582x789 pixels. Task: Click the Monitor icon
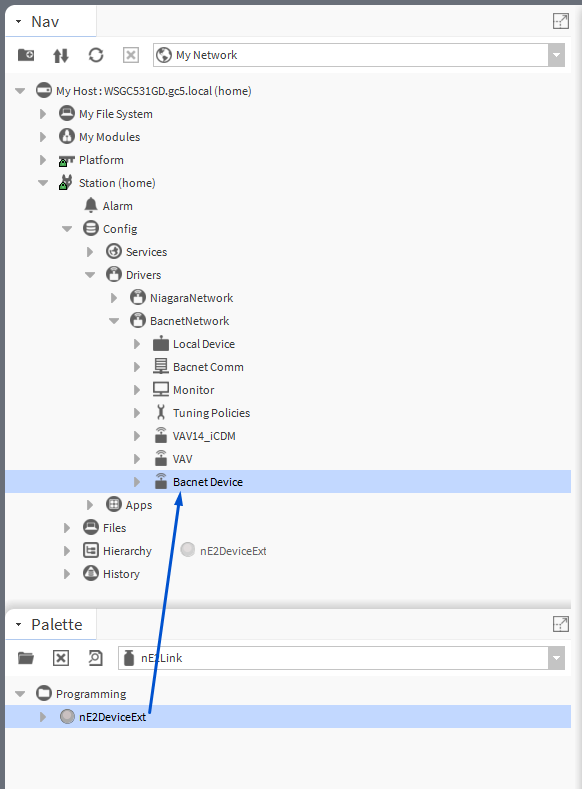[x=161, y=389]
